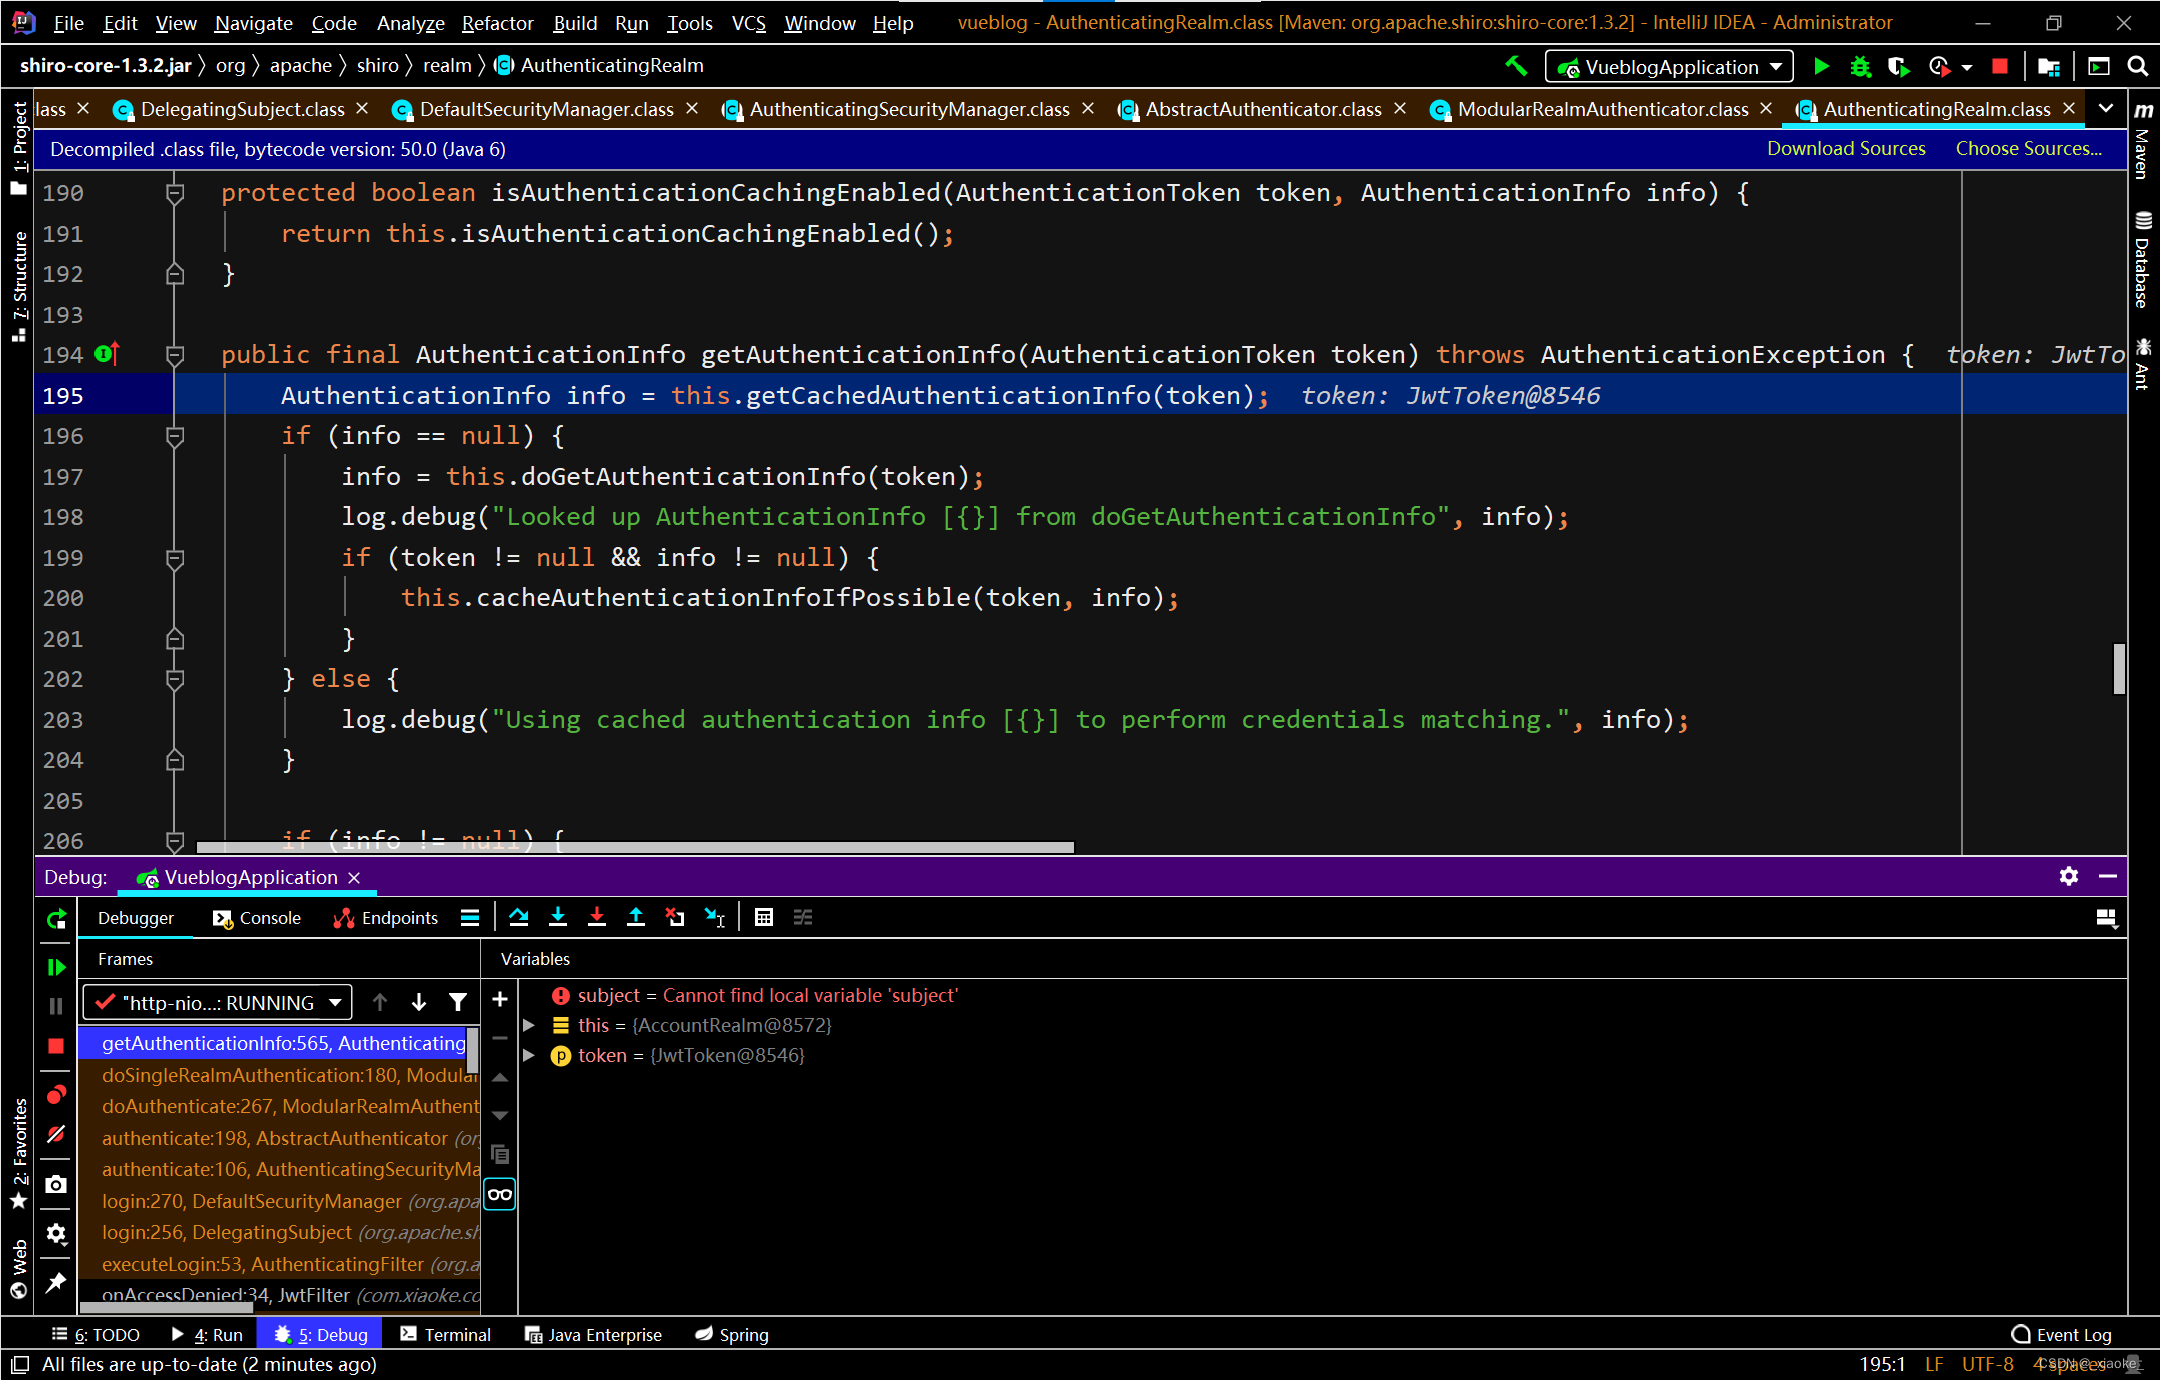Expand the token JwtToken variable
The width and height of the screenshot is (2160, 1380).
coord(529,1054)
